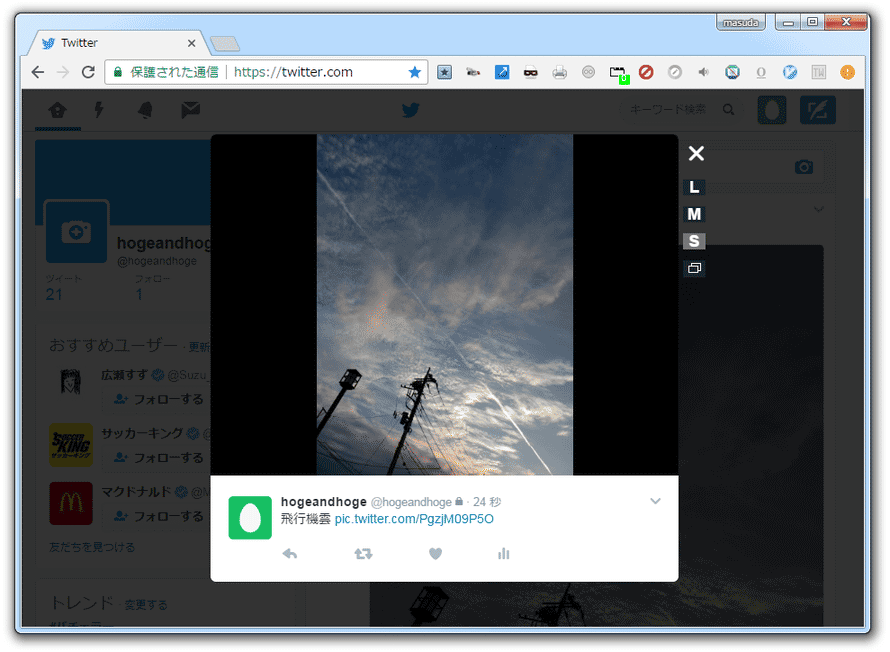The height and width of the screenshot is (652, 890).
Task: Click the サッカーキング account name
Action: pyautogui.click(x=142, y=434)
